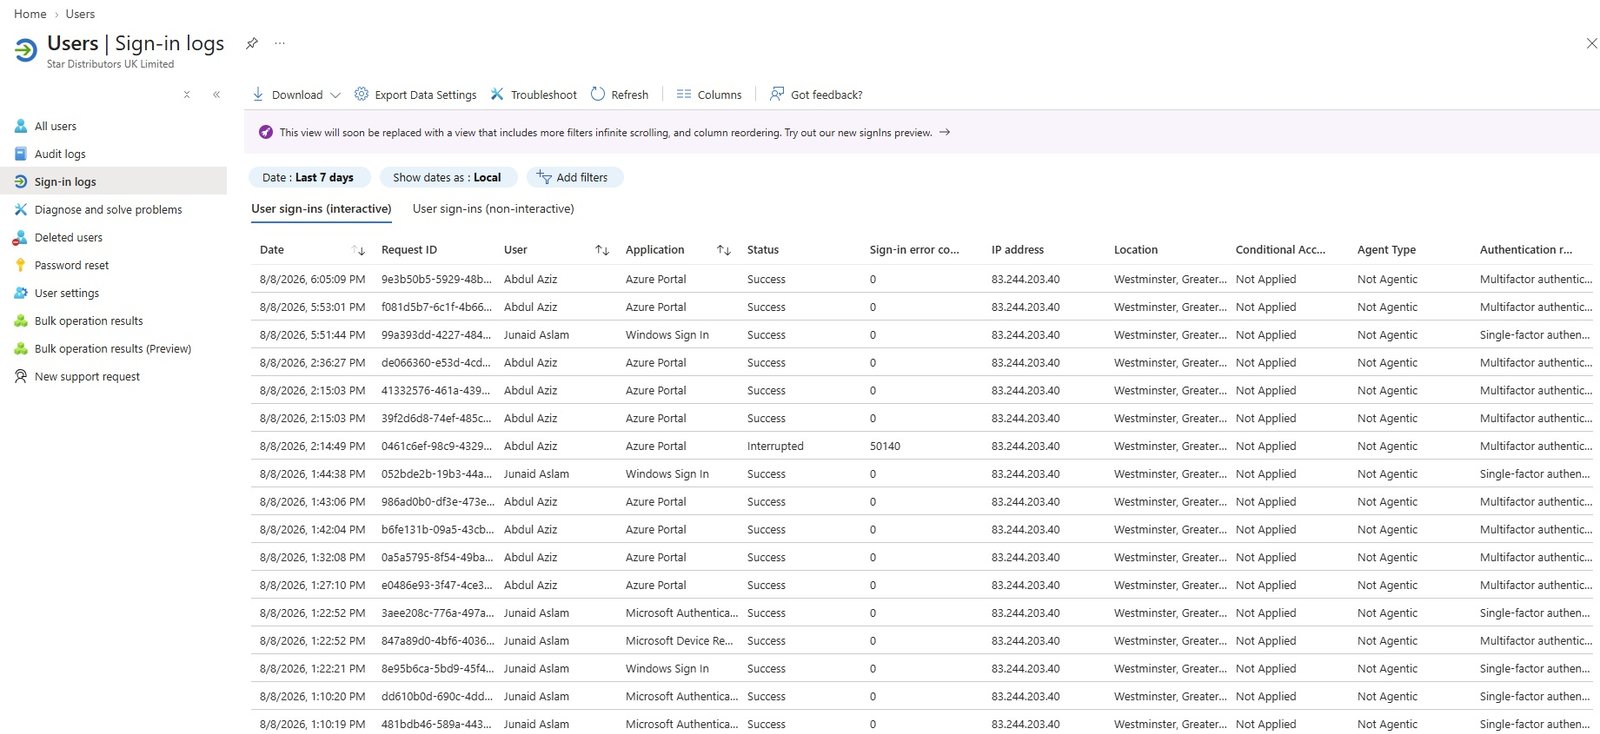Select the Interrupted status cell
Image resolution: width=1600 pixels, height=734 pixels.
point(775,446)
